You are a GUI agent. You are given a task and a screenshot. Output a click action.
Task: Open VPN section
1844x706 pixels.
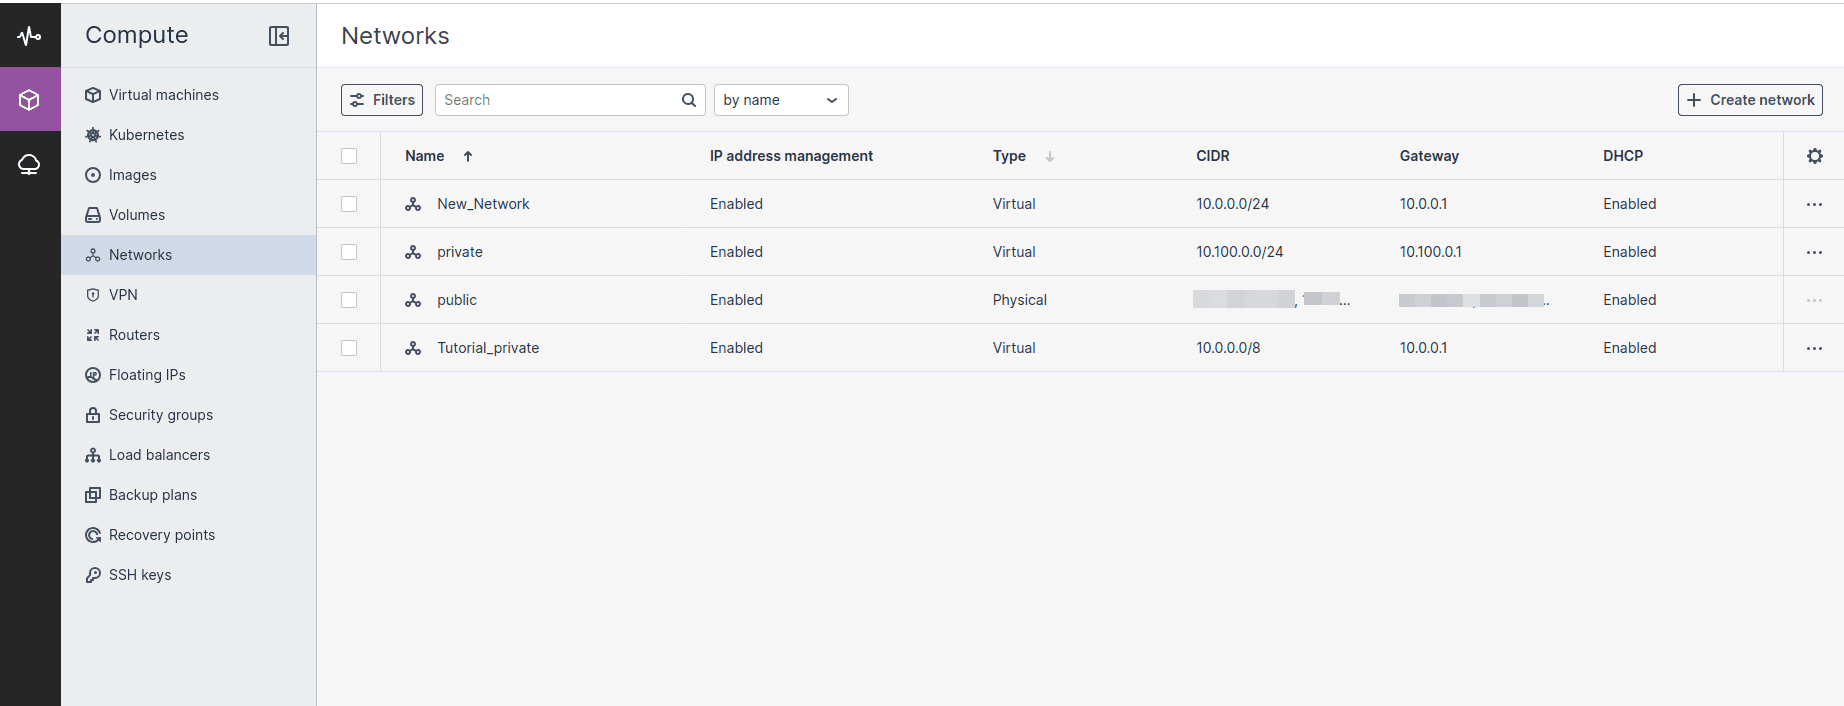(x=188, y=295)
